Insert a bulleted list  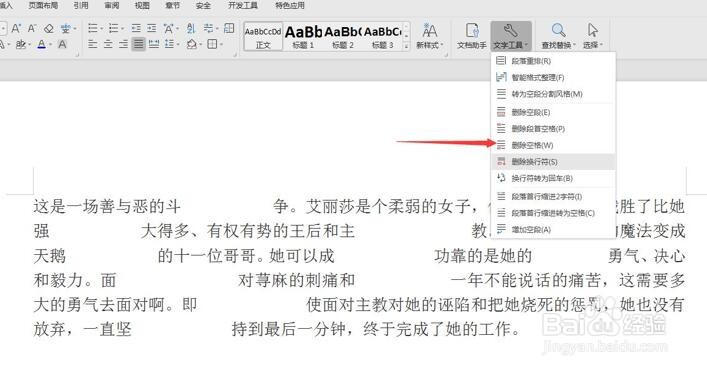click(93, 29)
